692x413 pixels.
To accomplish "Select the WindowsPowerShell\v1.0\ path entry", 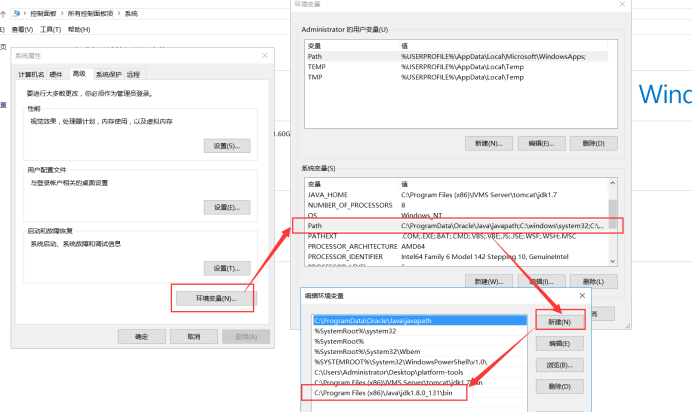I will (420, 362).
